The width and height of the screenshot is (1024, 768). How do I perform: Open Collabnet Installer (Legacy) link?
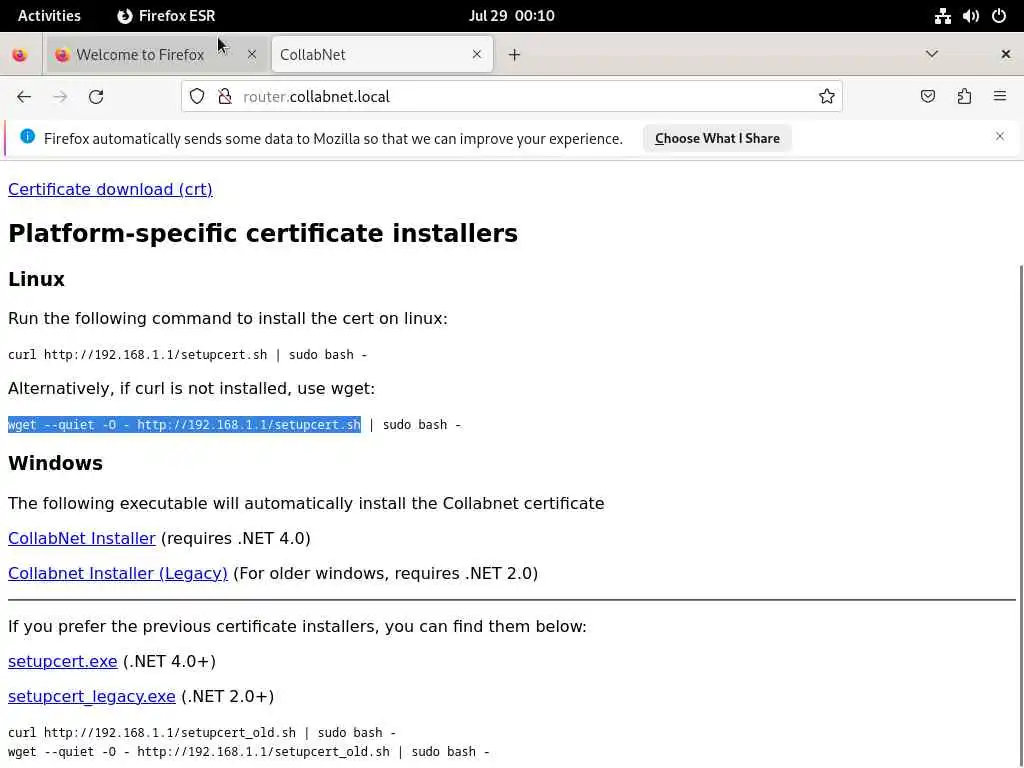[x=118, y=573]
